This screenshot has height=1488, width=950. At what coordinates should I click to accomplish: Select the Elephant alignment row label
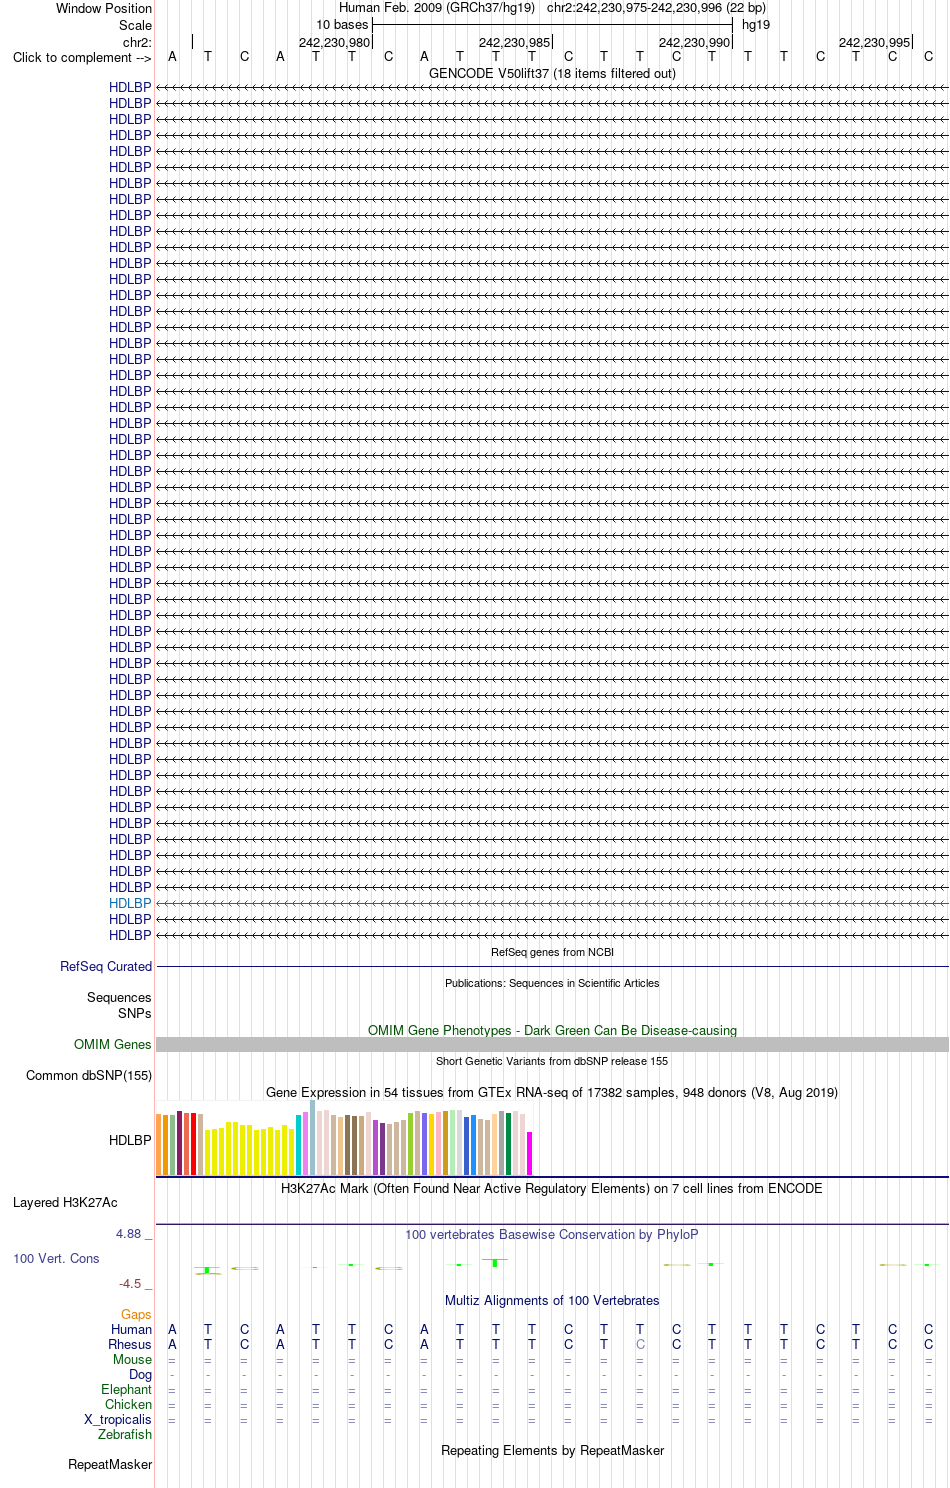pos(126,1389)
